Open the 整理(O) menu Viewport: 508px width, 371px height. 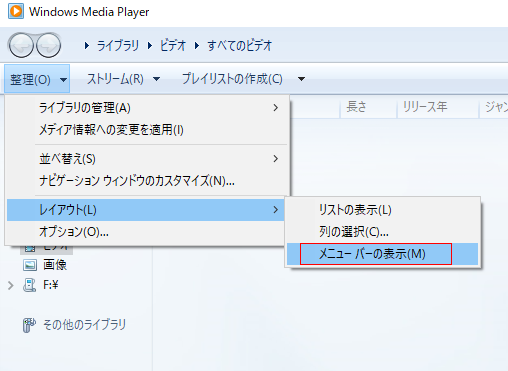coord(37,79)
